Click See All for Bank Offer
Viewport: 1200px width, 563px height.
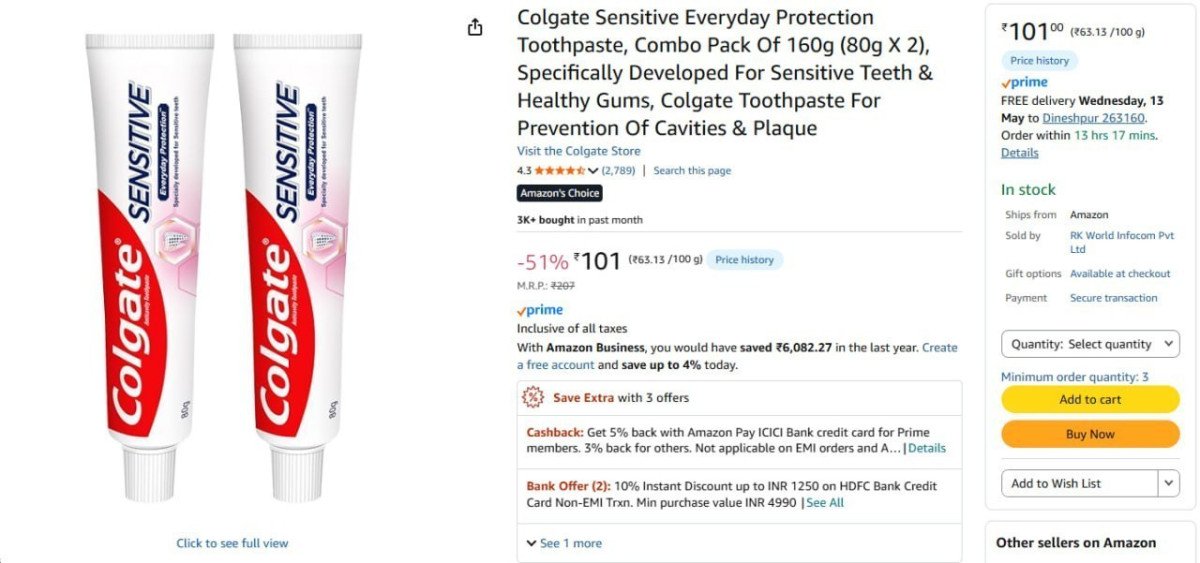pos(825,502)
